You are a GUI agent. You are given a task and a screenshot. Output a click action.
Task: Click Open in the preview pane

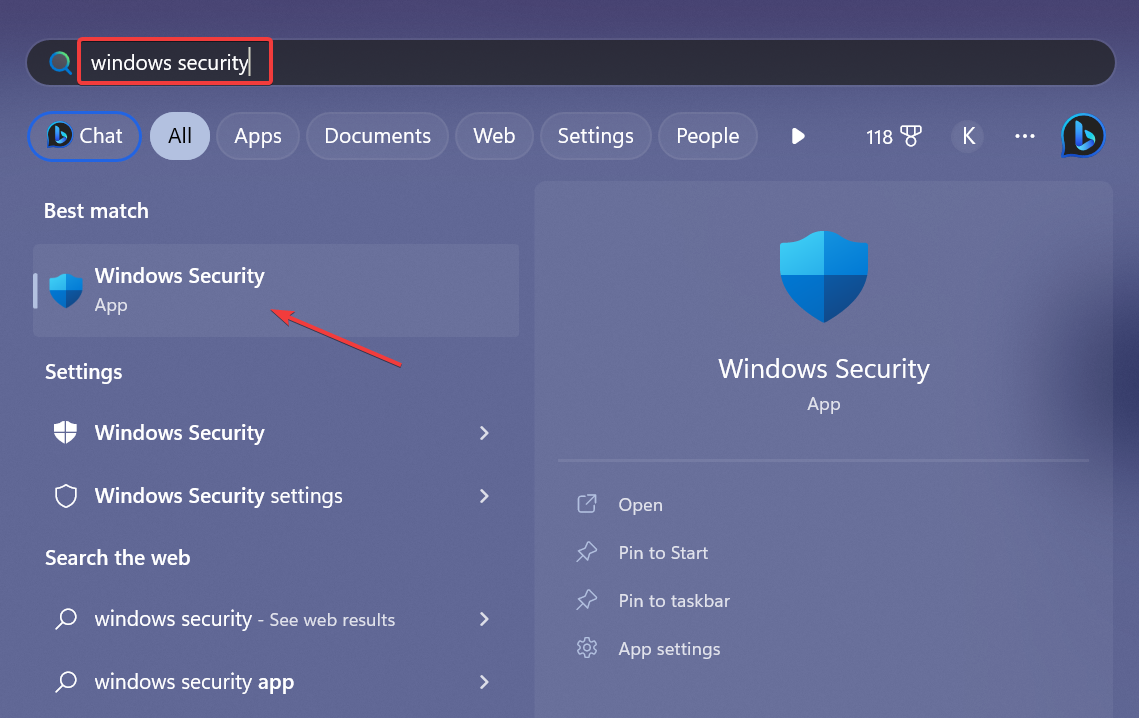[640, 505]
